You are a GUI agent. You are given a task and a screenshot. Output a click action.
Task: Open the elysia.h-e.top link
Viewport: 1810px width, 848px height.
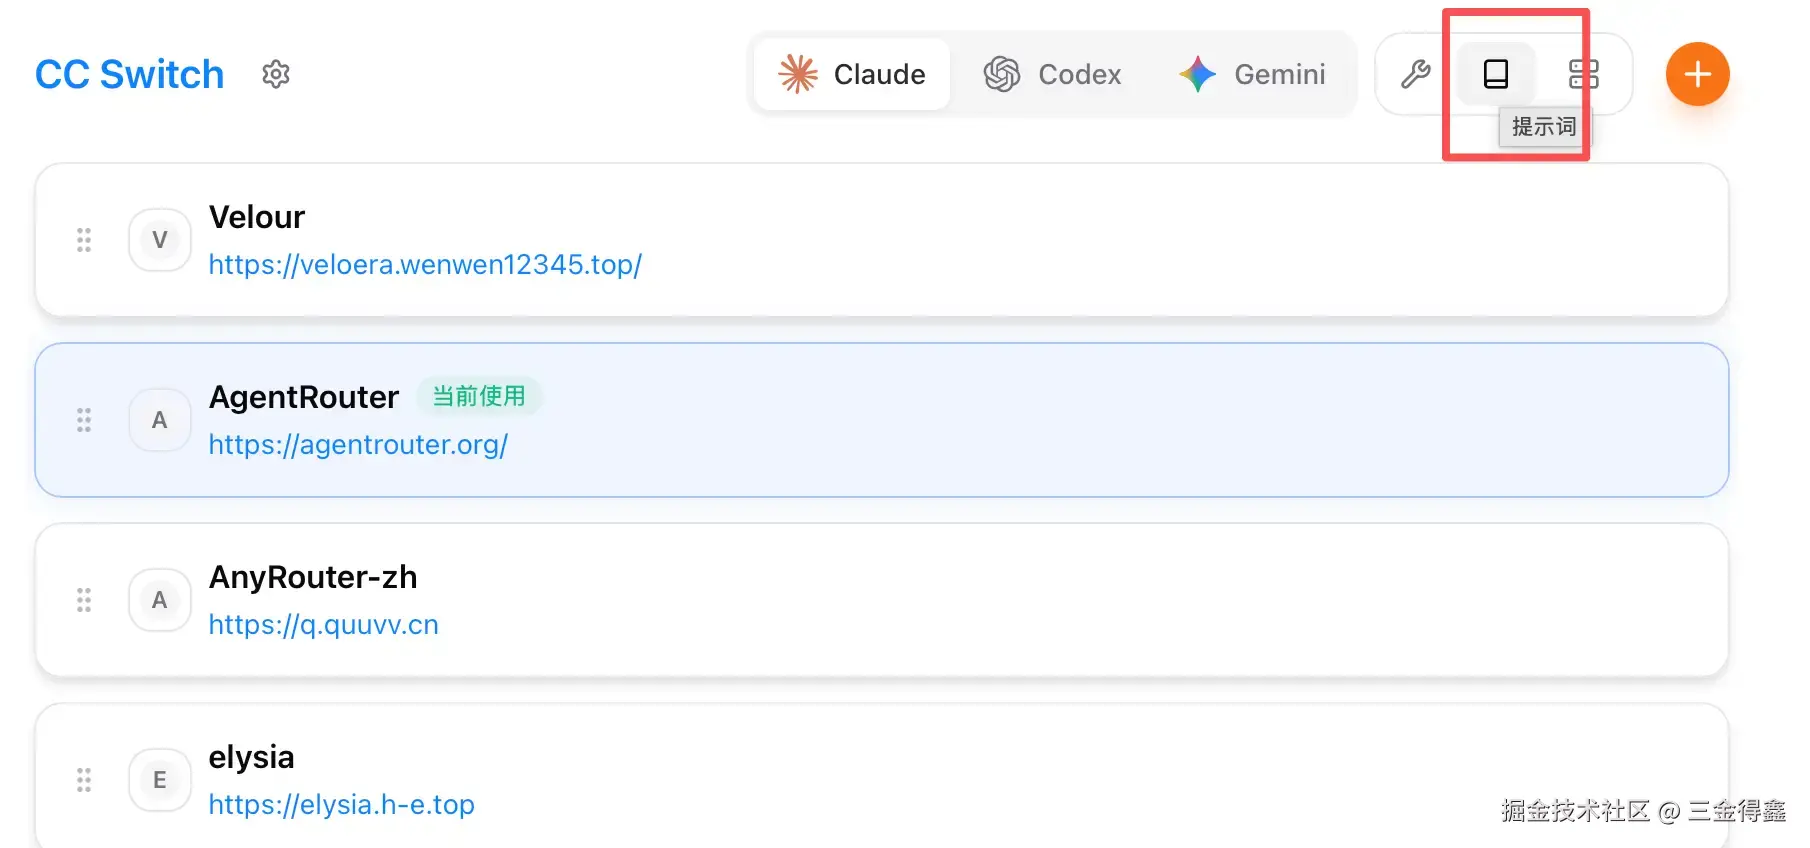pos(341,805)
